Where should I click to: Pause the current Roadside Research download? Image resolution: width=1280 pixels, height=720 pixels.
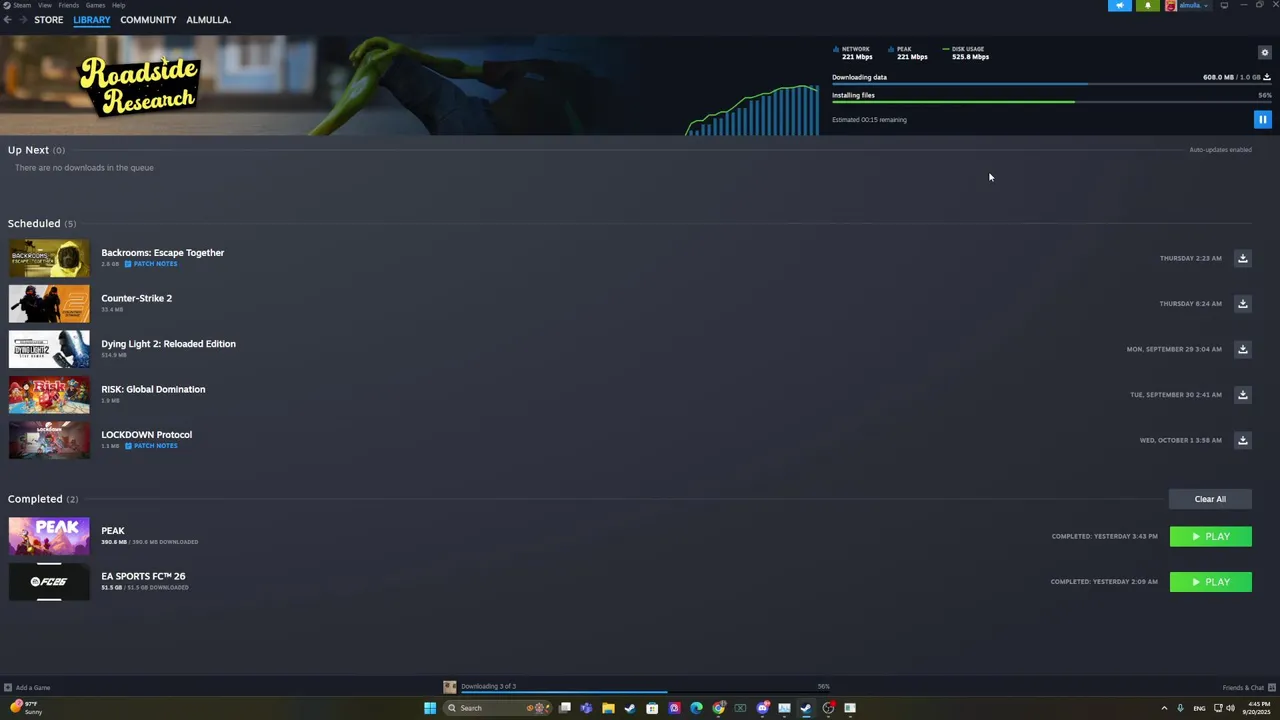click(1262, 120)
